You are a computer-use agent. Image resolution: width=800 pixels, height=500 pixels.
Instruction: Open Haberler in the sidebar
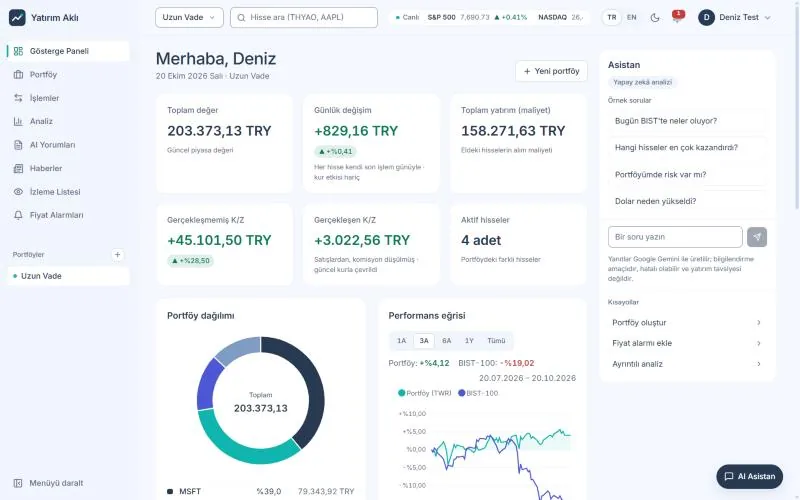[x=68, y=168]
